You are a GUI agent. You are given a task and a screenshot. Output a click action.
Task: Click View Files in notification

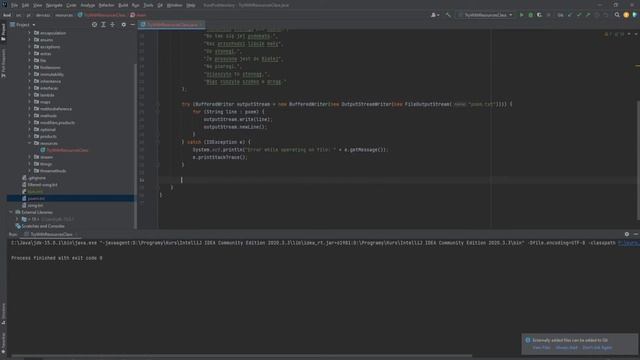pos(542,348)
